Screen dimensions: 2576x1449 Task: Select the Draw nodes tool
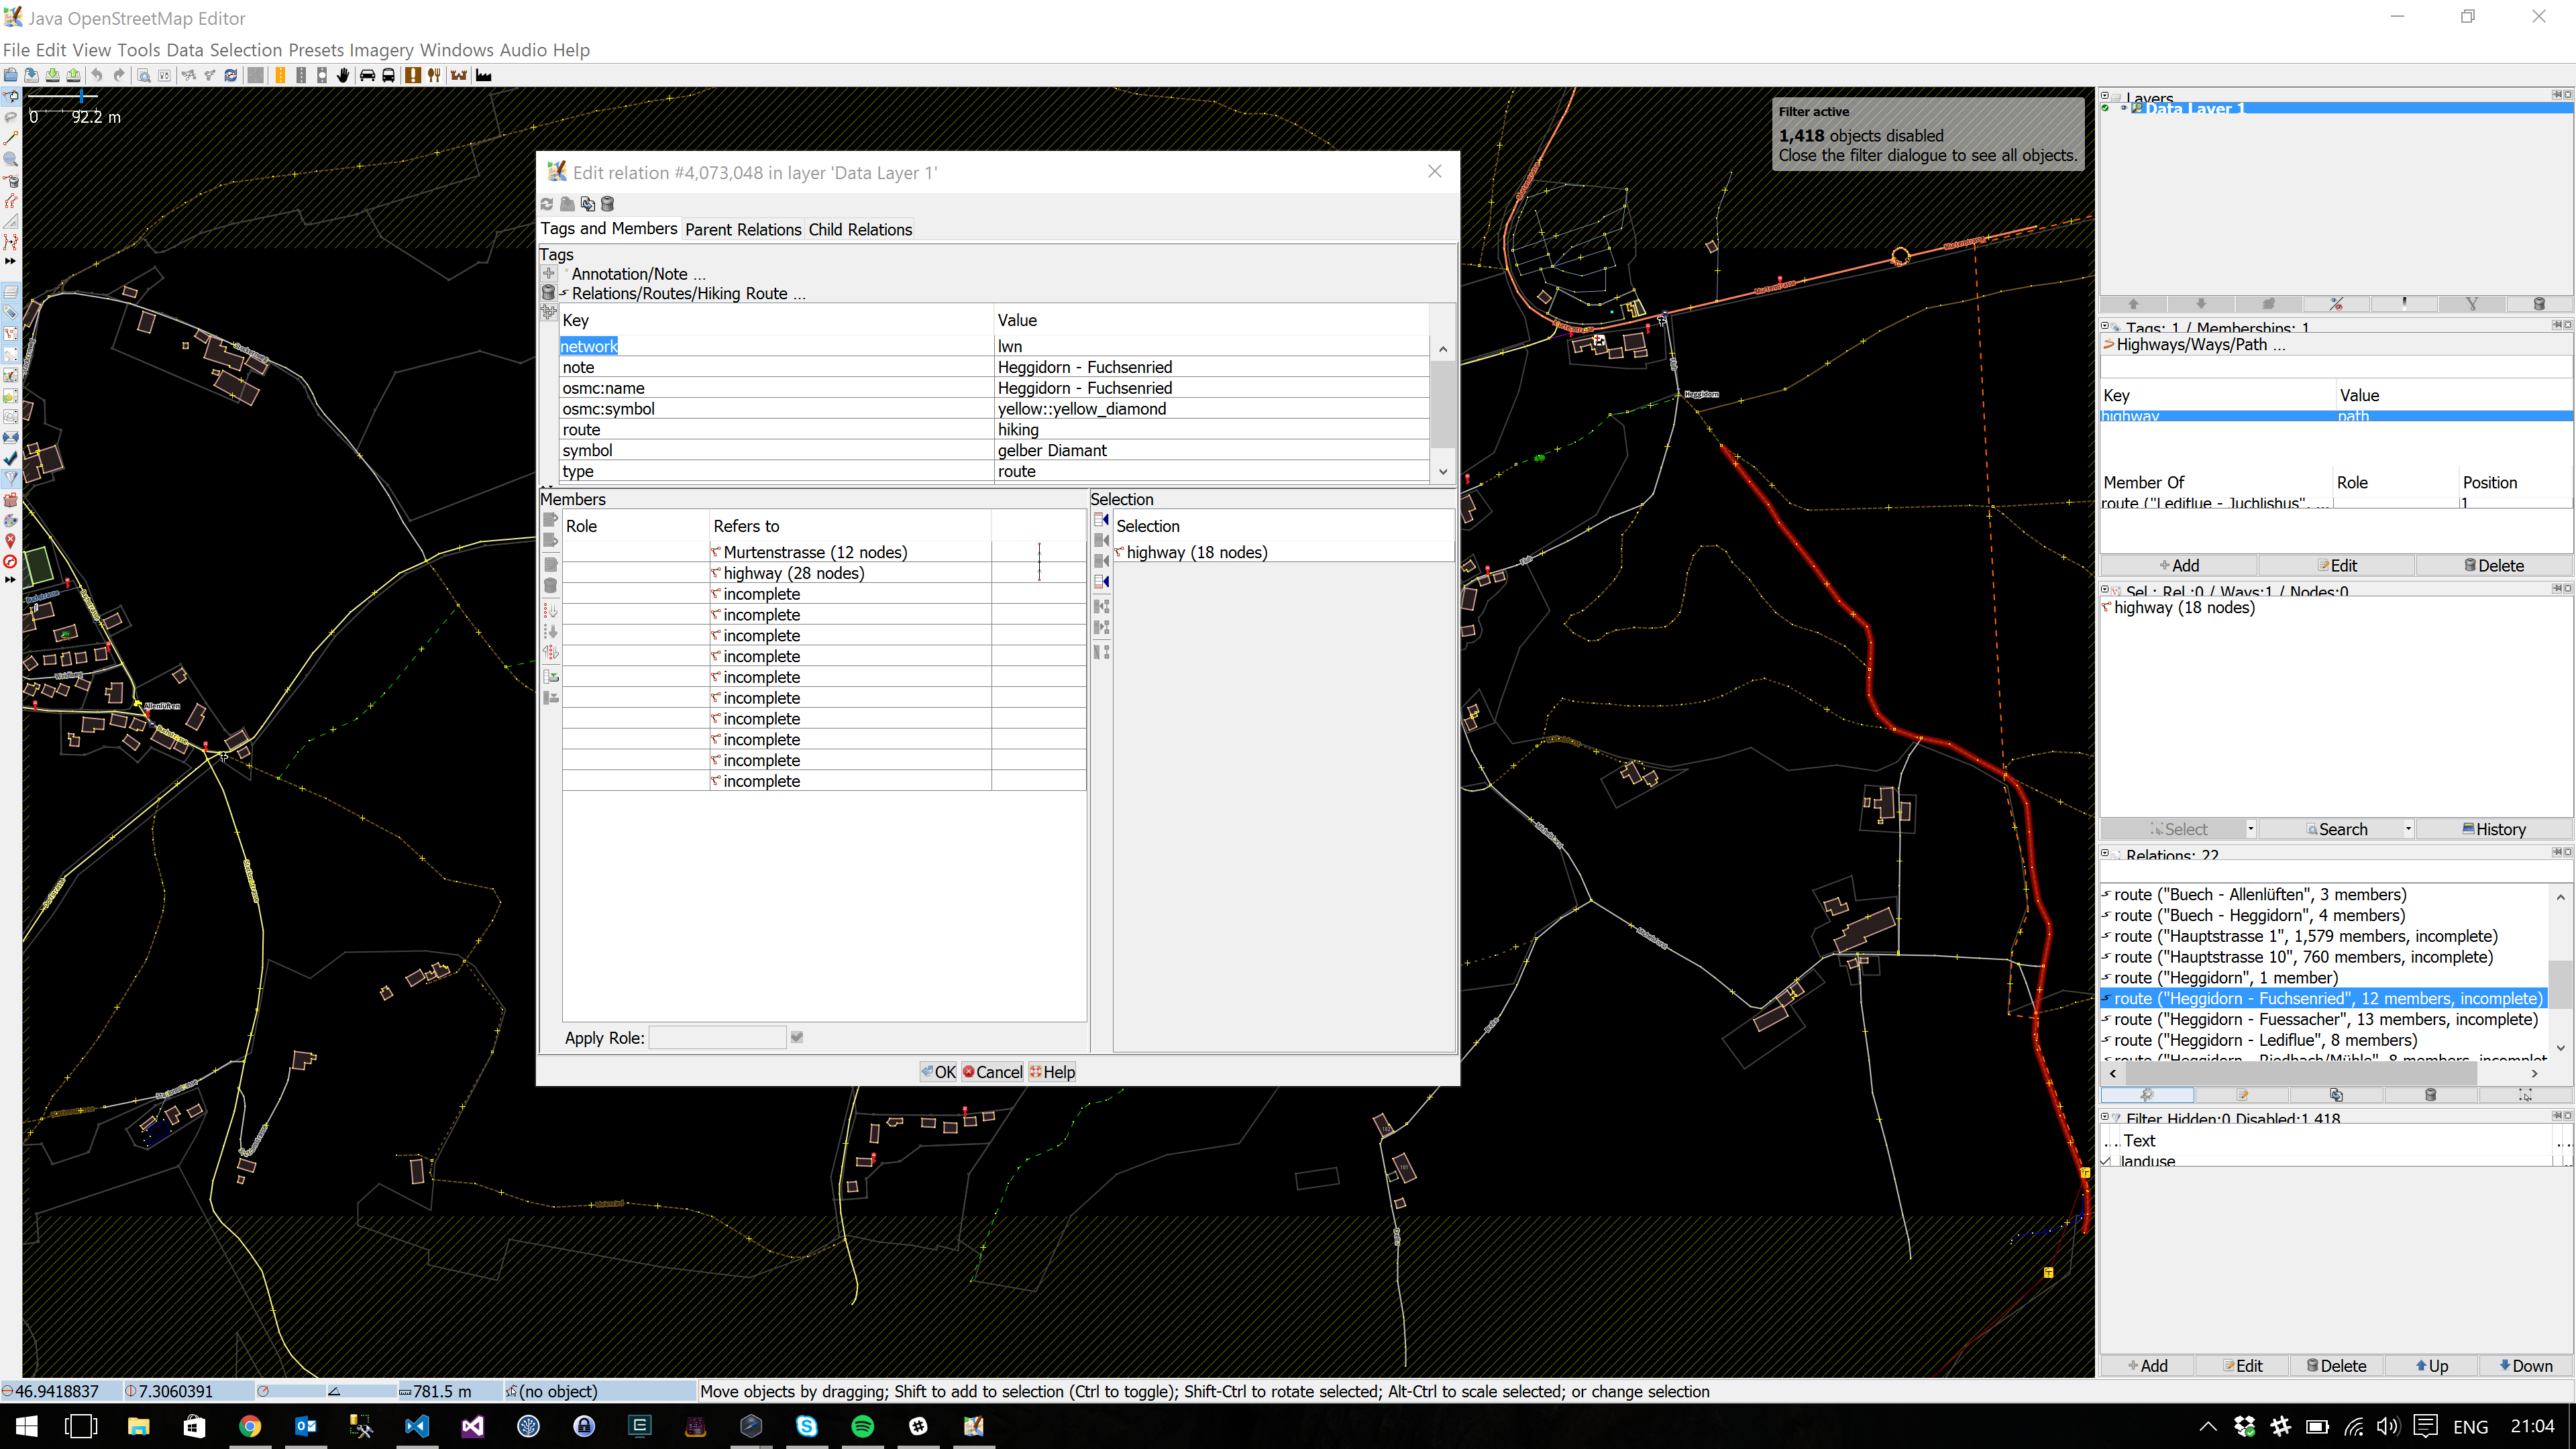click(x=11, y=138)
